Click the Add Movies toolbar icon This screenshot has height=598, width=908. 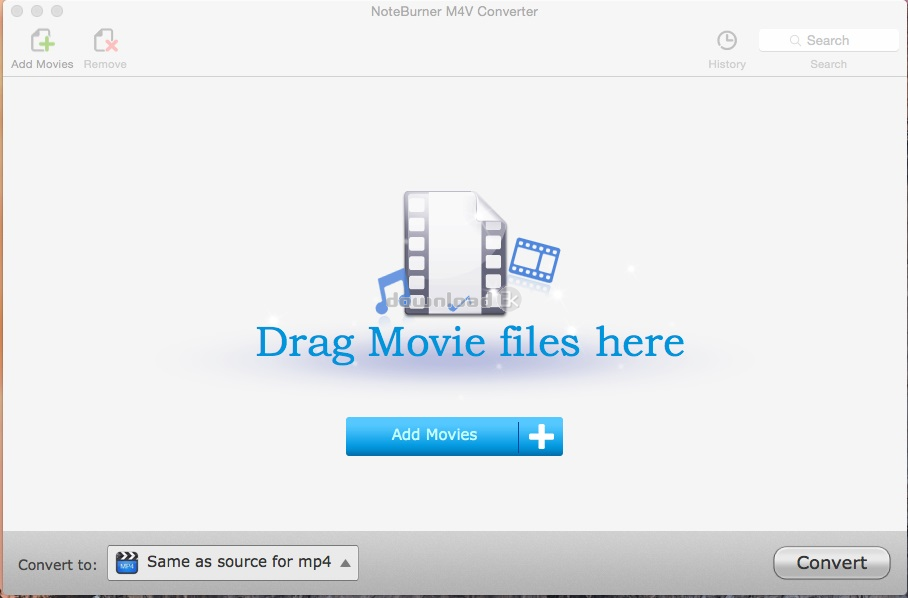coord(42,41)
